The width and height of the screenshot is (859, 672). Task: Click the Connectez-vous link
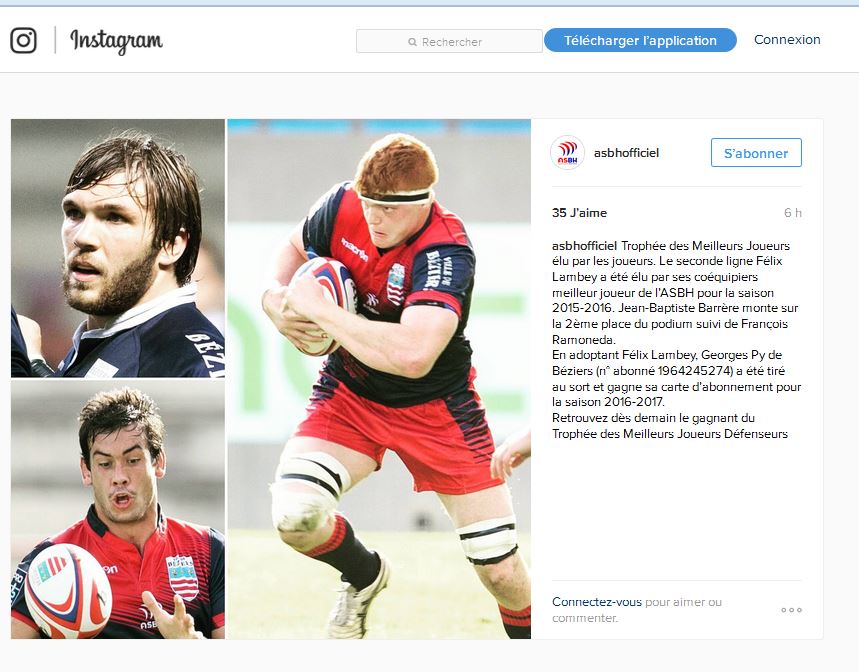coord(597,602)
